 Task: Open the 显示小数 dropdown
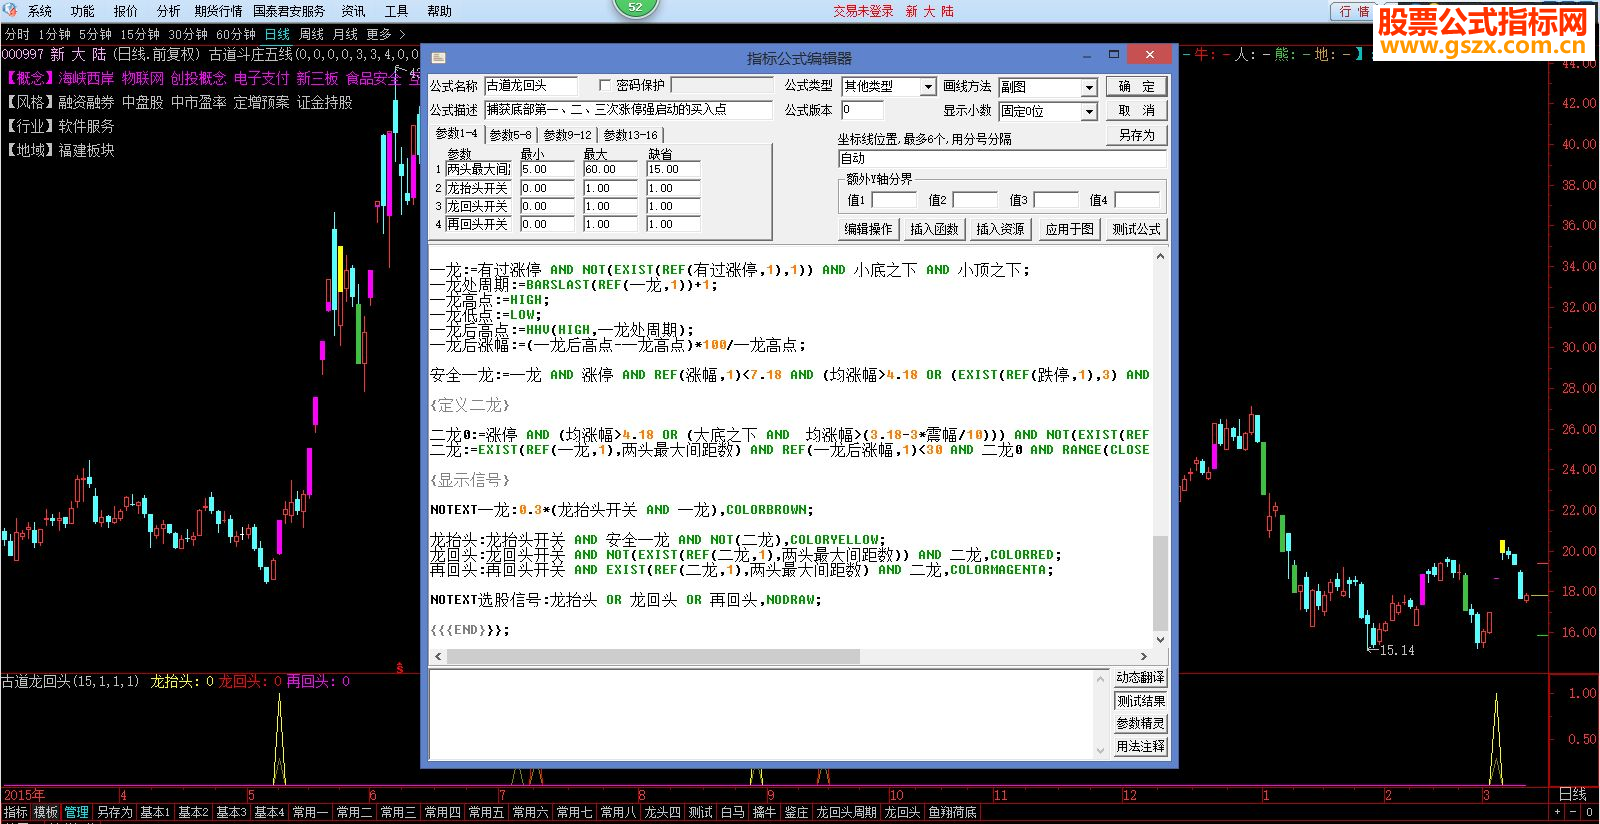click(x=1089, y=111)
